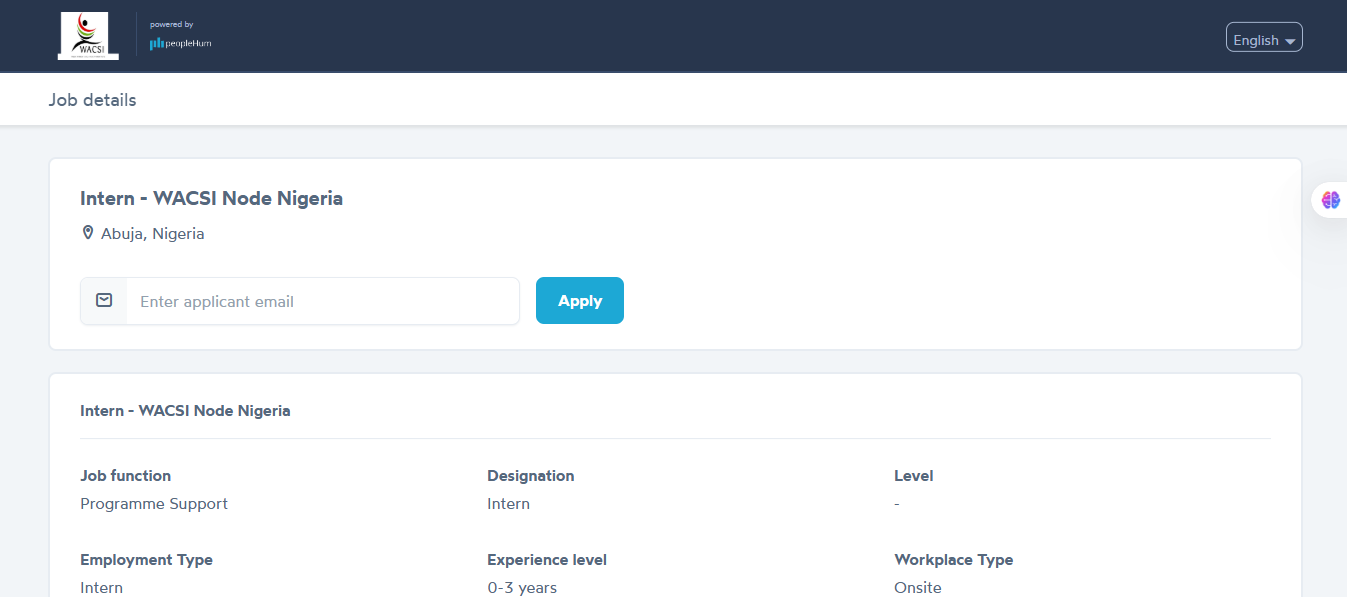Click the location pin icon beside Abuja
This screenshot has width=1347, height=597.
point(87,233)
